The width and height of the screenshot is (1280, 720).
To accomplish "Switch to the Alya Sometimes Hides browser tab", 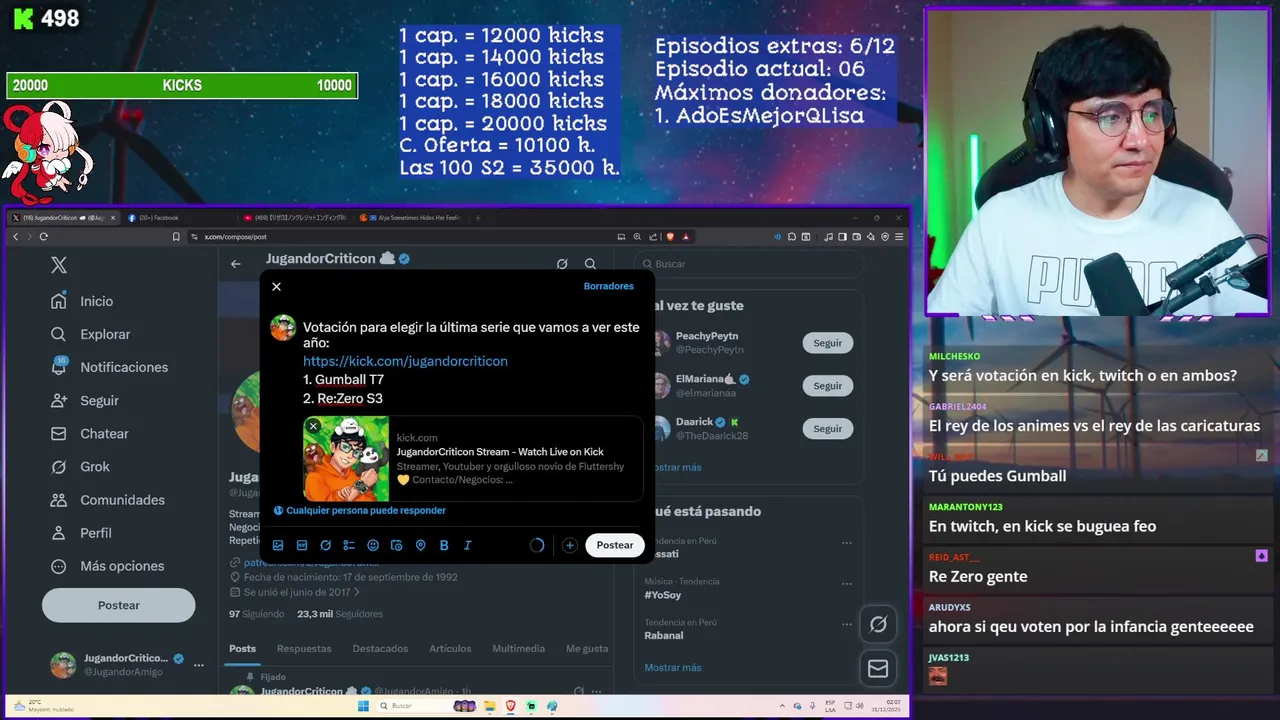I will 410,217.
